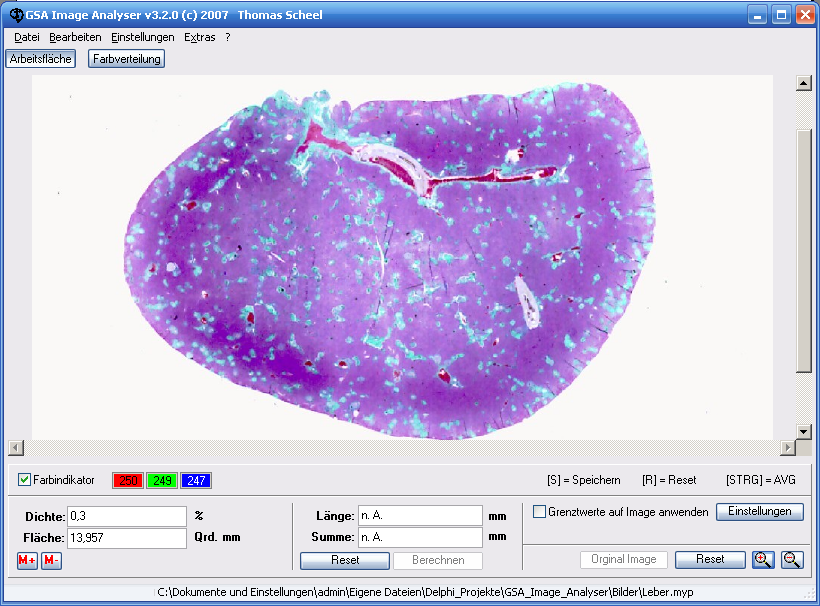Open the Datei menu
The image size is (820, 606).
[27, 37]
